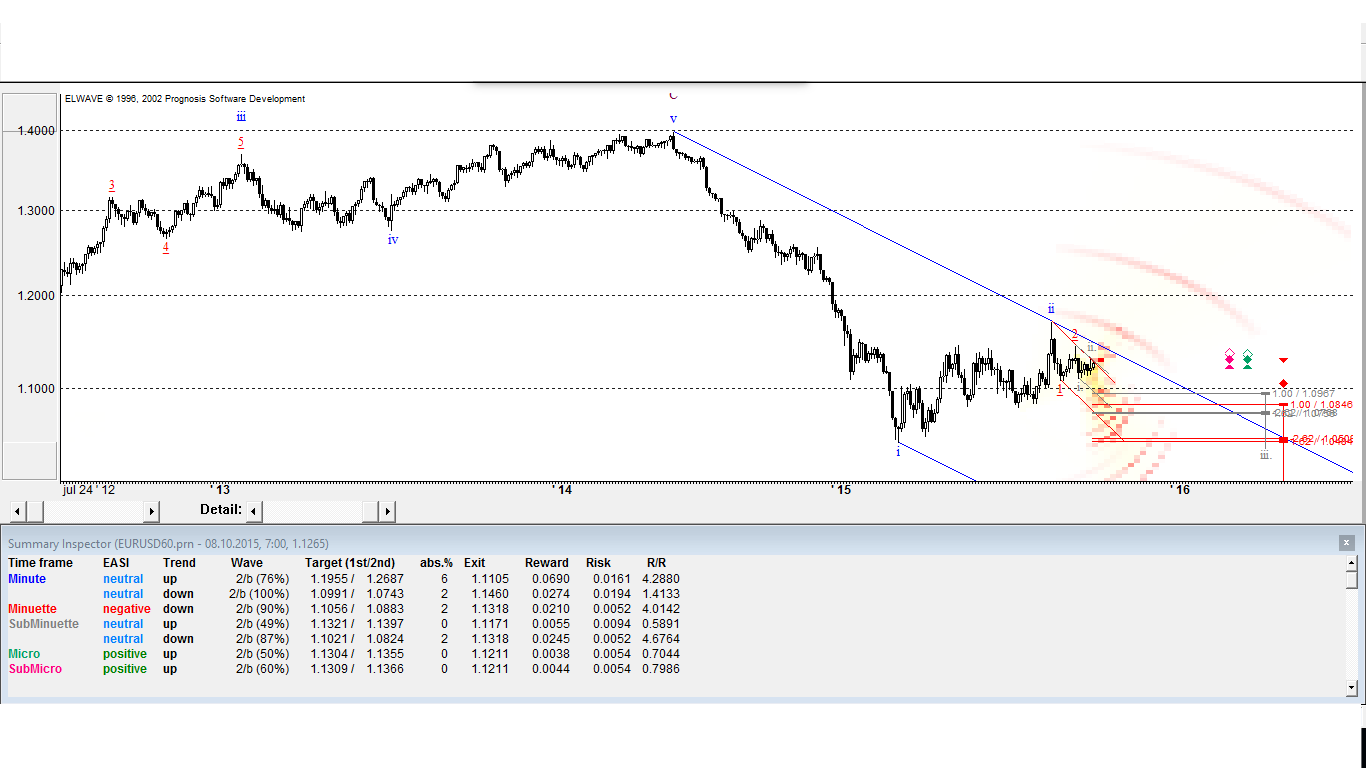Screen dimensions: 1366x768
Task: Select the Minute time frame row
Action: tap(27, 579)
